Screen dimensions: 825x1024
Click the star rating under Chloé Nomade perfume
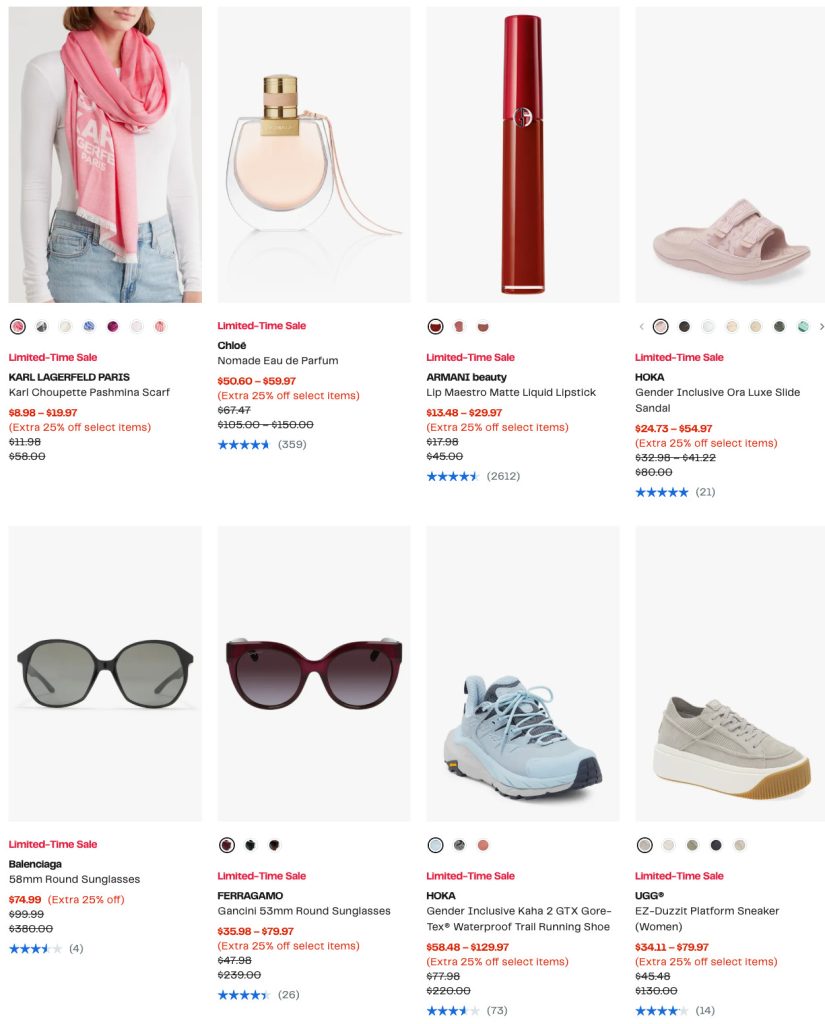244,444
